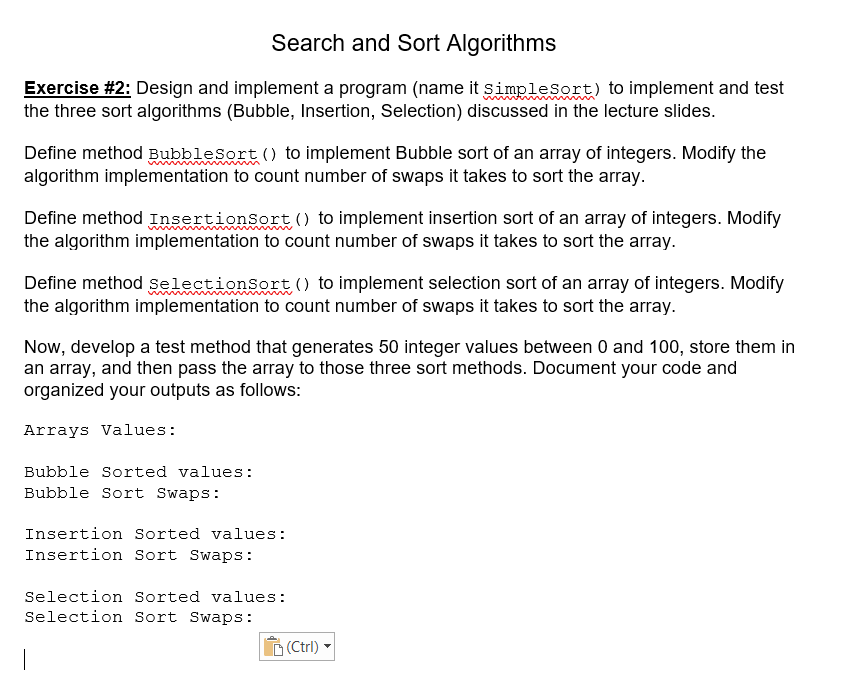Click the title Search and Sort Algorithms
Screen dimensions: 853x675
pyautogui.click(x=413, y=43)
